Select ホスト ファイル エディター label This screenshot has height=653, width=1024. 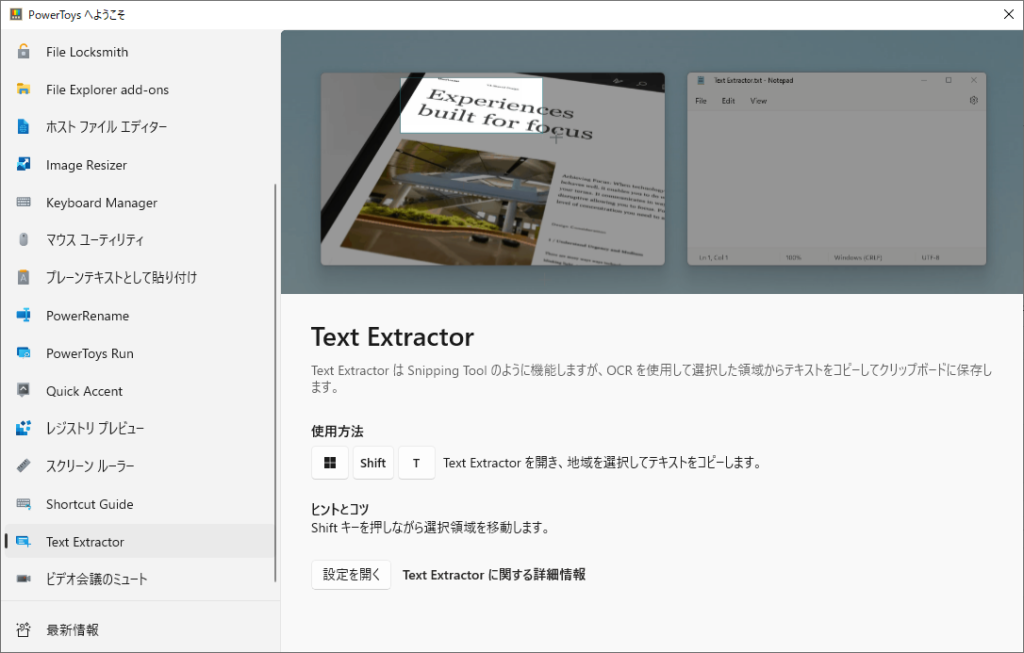click(106, 127)
